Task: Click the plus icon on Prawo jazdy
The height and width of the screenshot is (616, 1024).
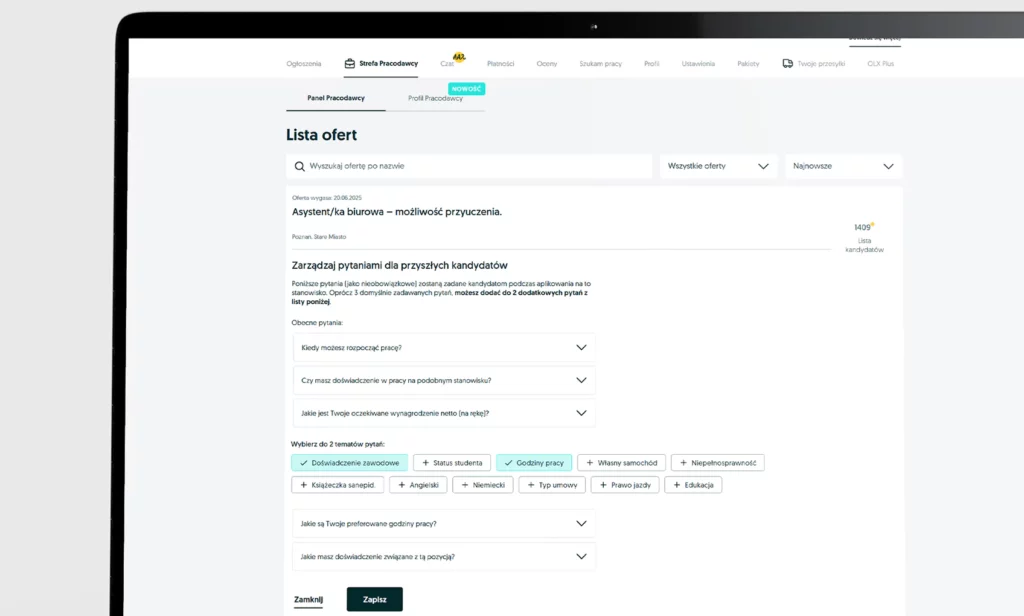Action: tap(601, 485)
